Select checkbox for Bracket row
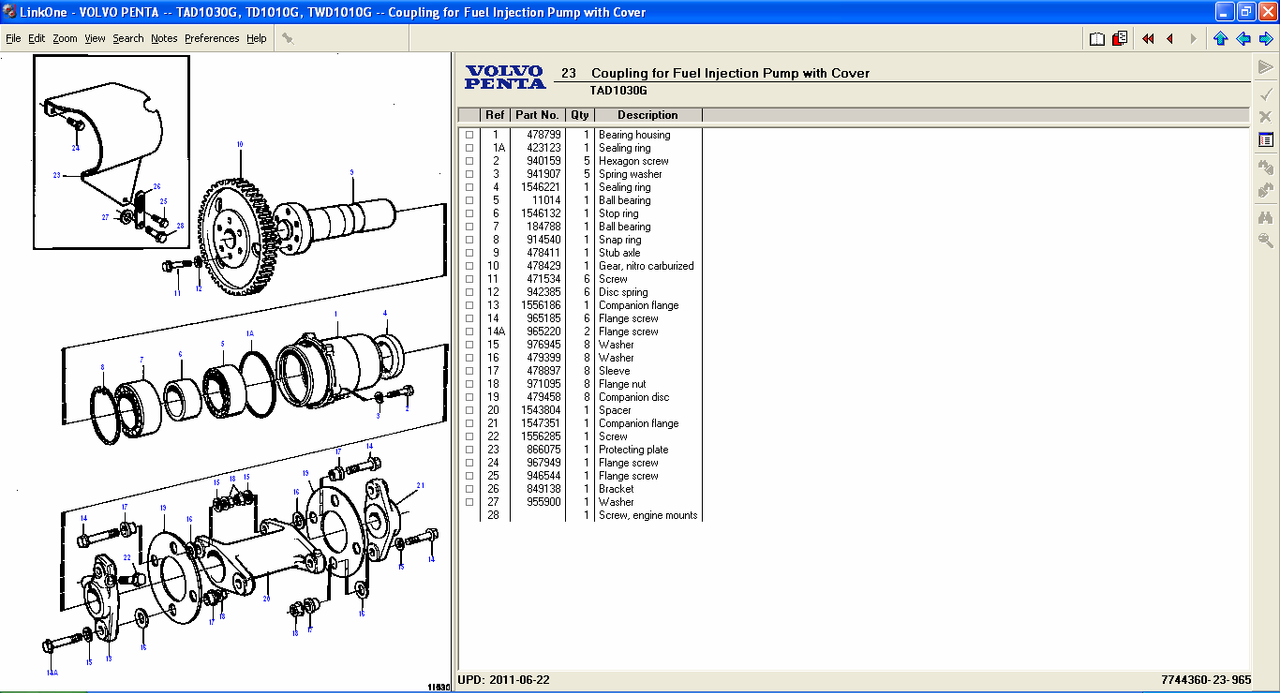1280x693 pixels. pyautogui.click(x=469, y=489)
